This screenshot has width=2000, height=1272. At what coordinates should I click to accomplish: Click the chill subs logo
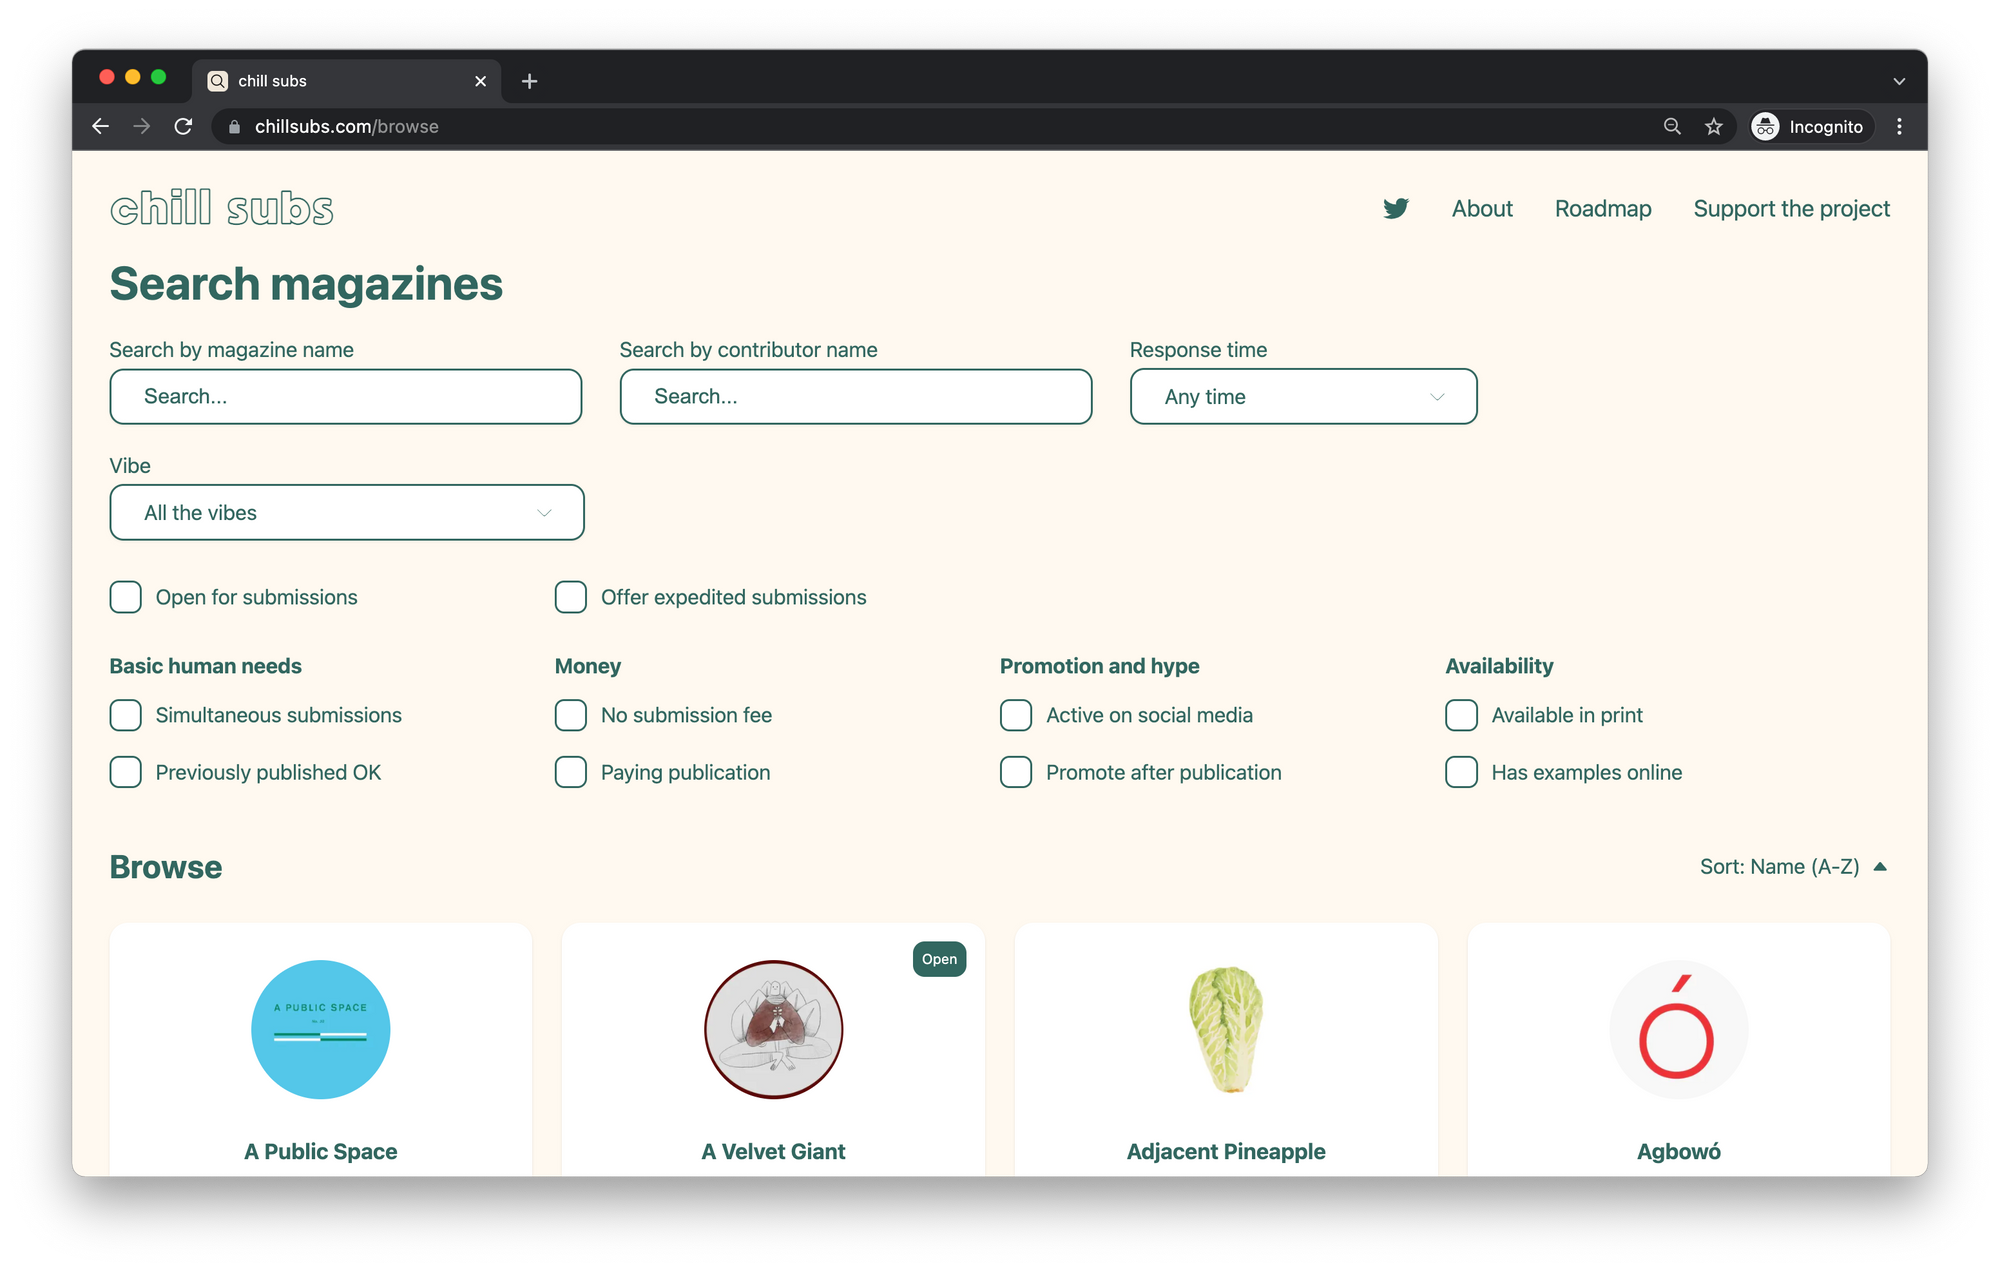tap(221, 208)
